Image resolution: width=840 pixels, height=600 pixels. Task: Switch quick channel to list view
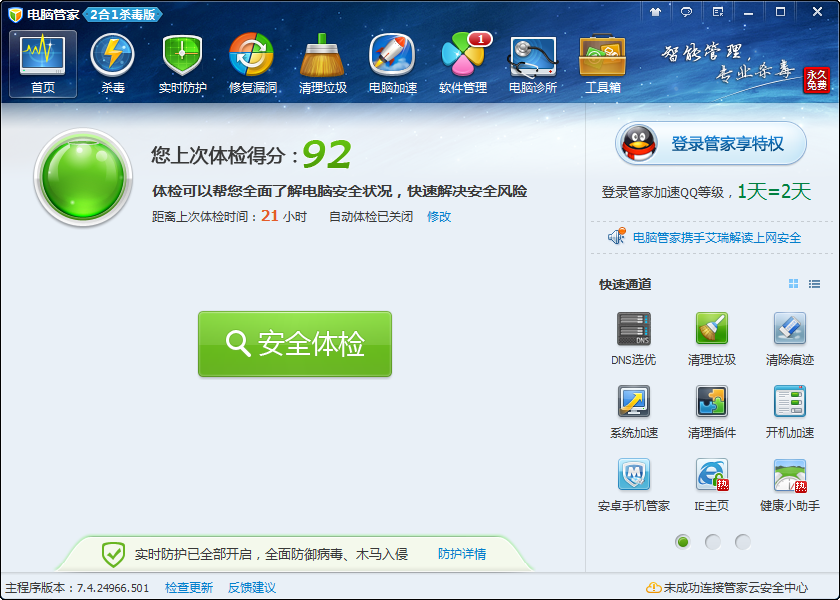pyautogui.click(x=815, y=284)
